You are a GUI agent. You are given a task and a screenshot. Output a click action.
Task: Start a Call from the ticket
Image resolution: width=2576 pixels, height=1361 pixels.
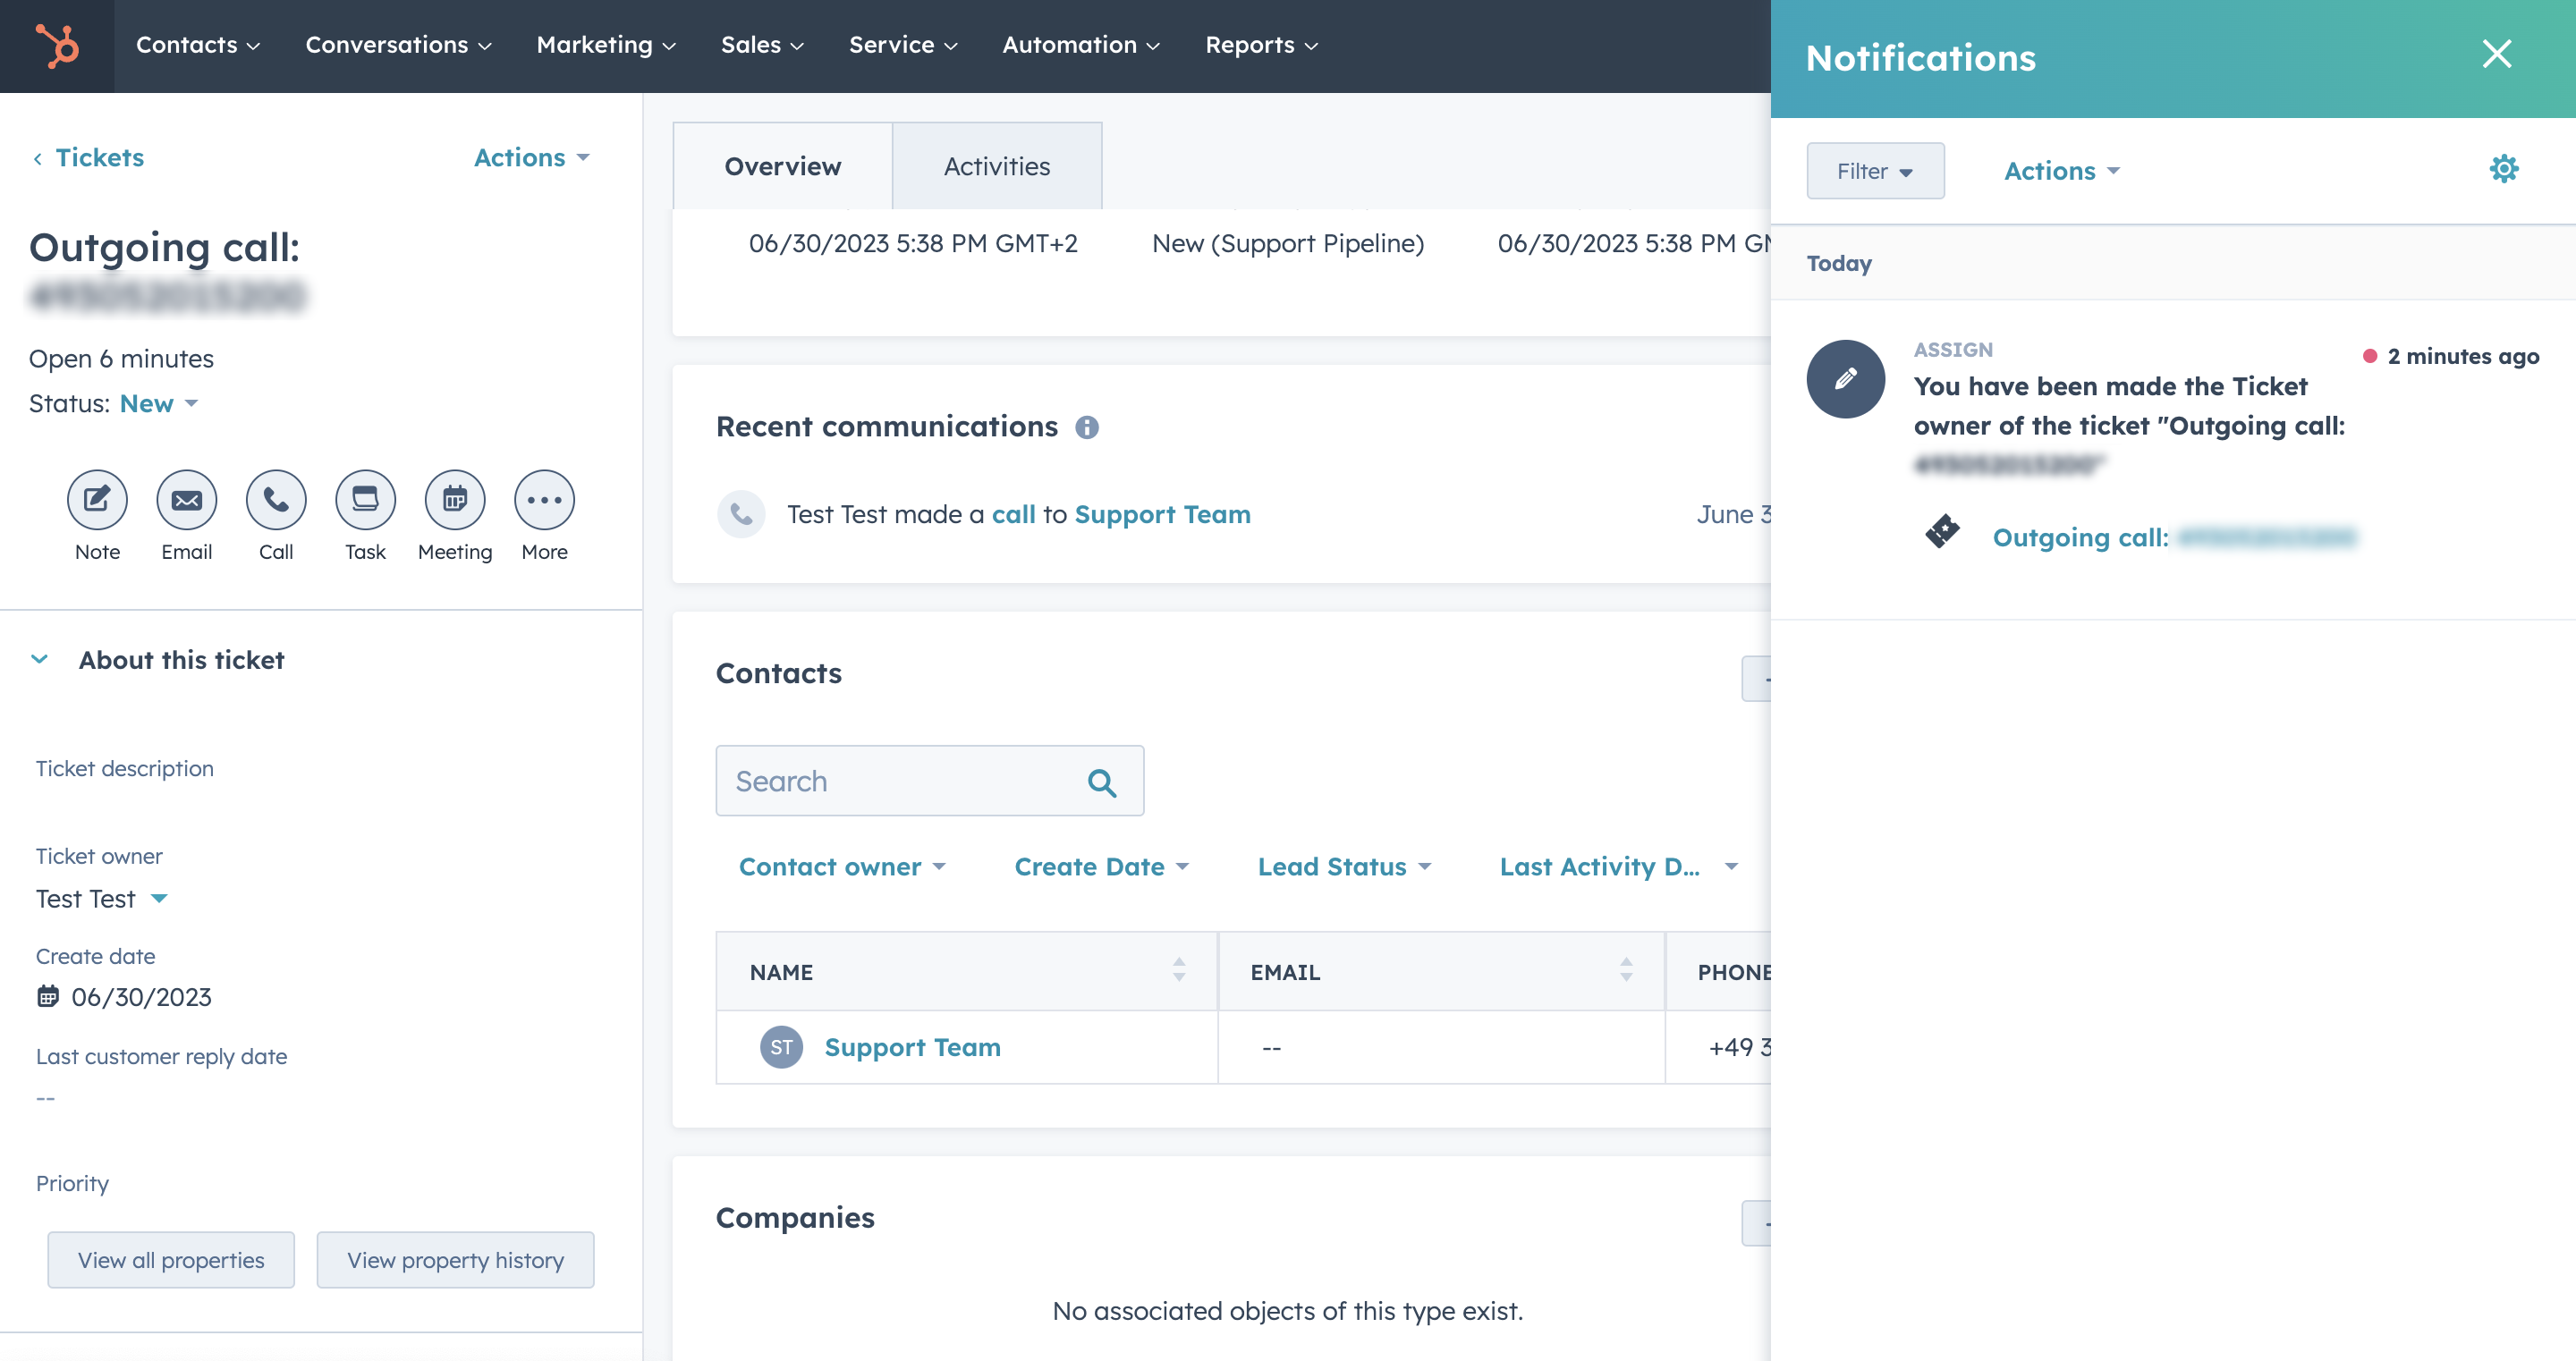(x=276, y=500)
